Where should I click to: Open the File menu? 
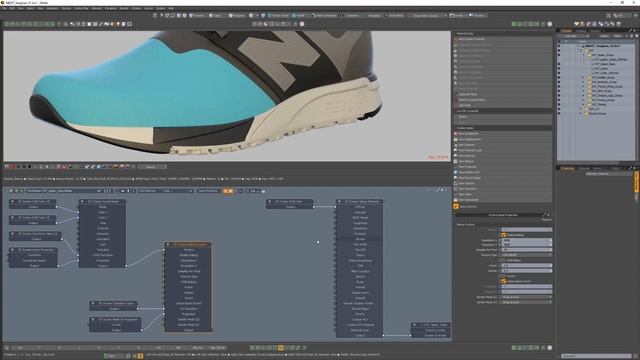4,8
